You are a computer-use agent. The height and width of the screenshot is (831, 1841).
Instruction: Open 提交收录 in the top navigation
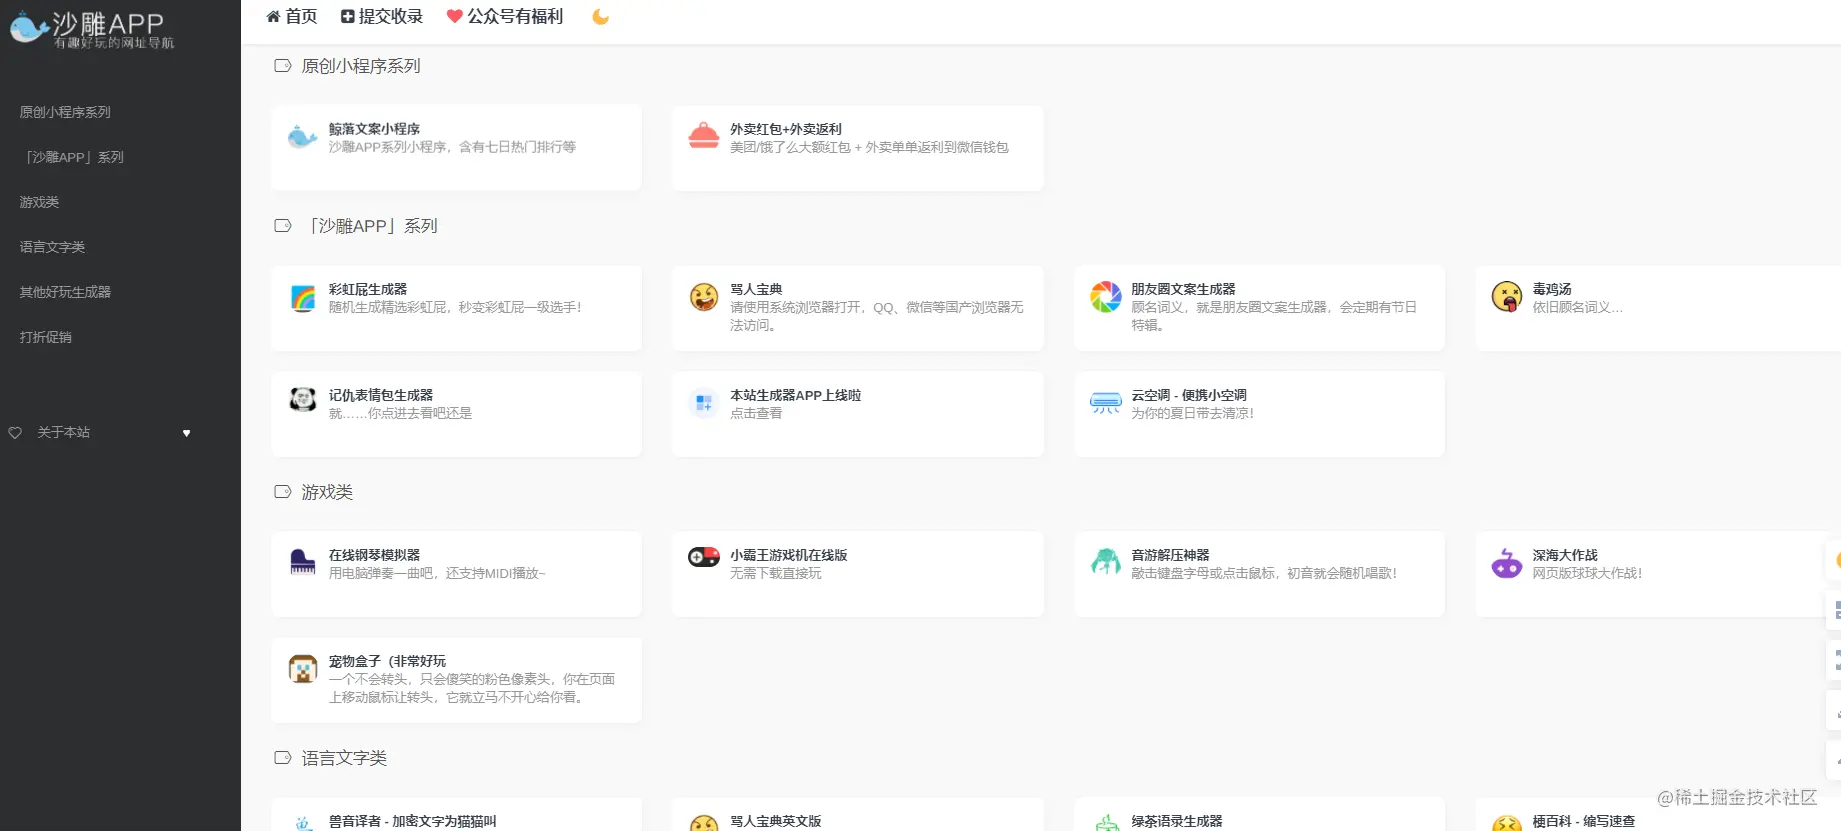[382, 16]
